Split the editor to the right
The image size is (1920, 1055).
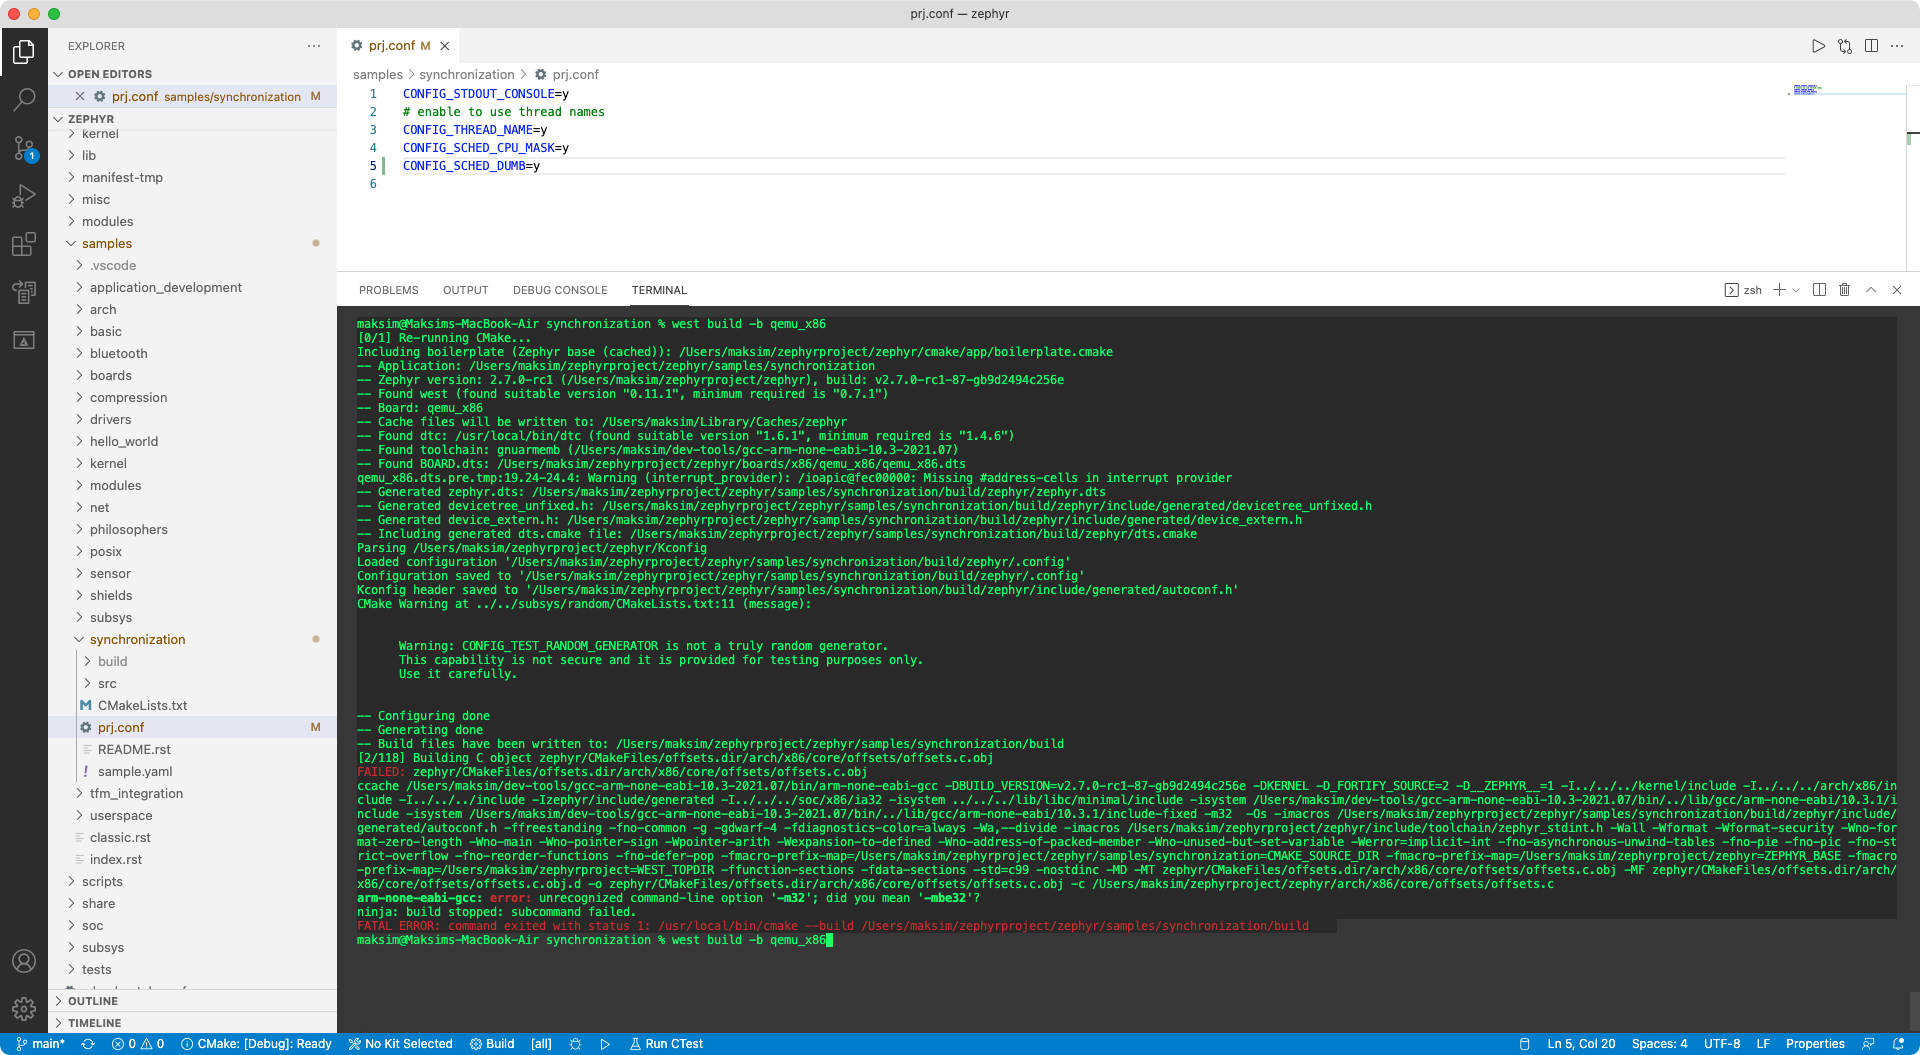(x=1871, y=45)
